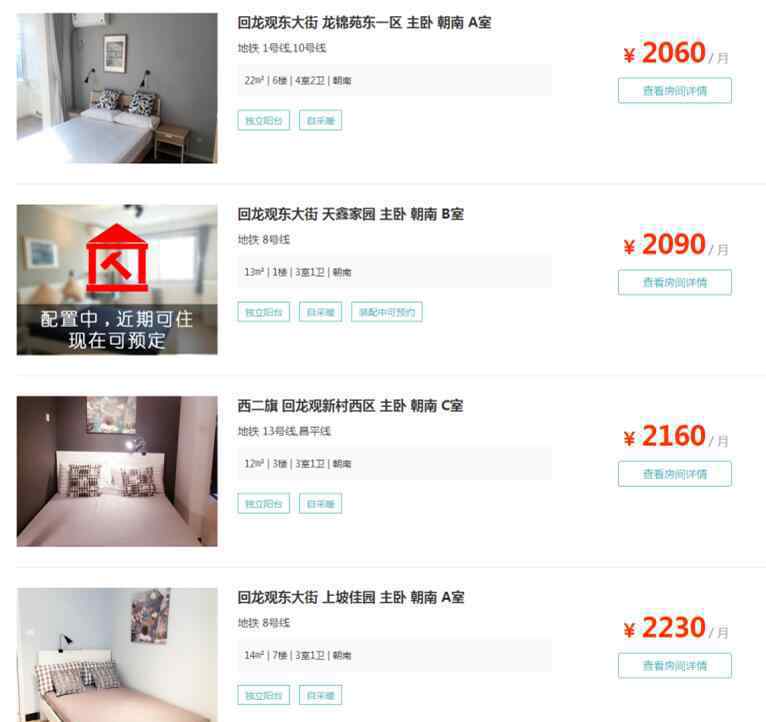Click 查看房间详情 button for the ¥2060 room
Image resolution: width=766 pixels, height=722 pixels.
(x=675, y=90)
